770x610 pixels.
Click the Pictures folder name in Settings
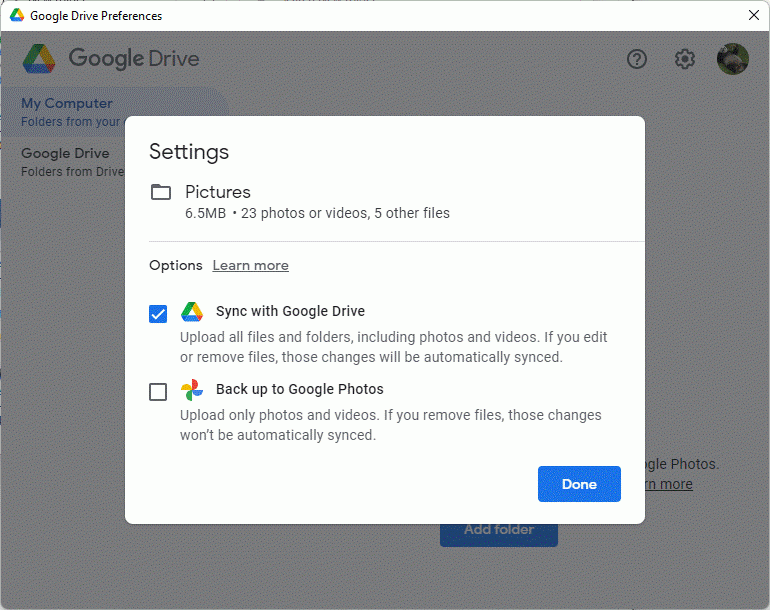point(217,192)
